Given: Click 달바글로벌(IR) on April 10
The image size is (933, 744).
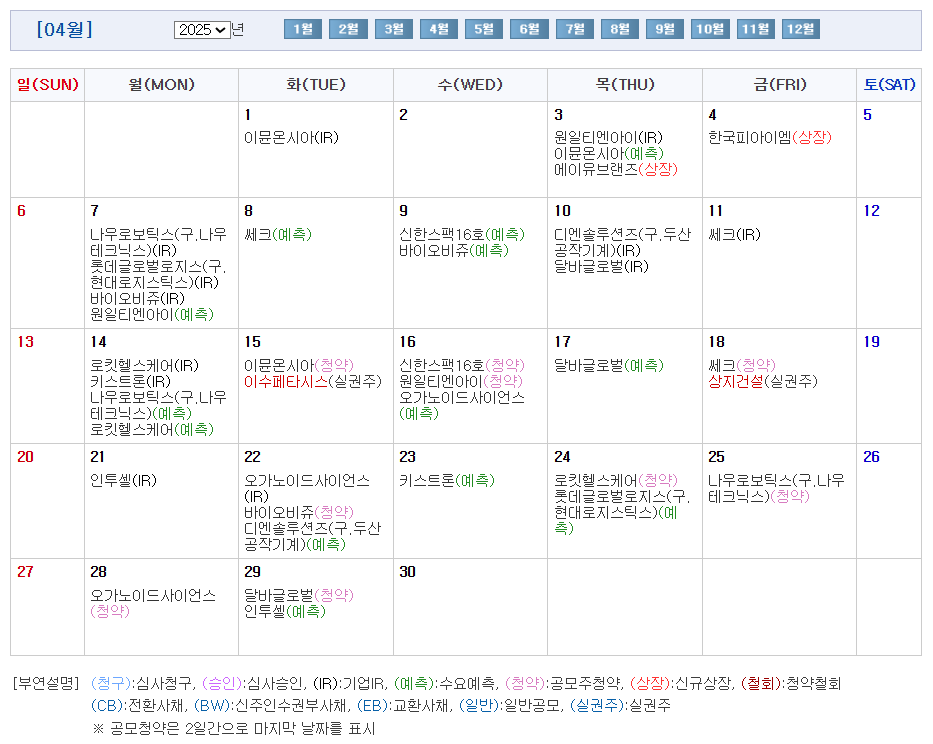Looking at the screenshot, I should pyautogui.click(x=601, y=267).
